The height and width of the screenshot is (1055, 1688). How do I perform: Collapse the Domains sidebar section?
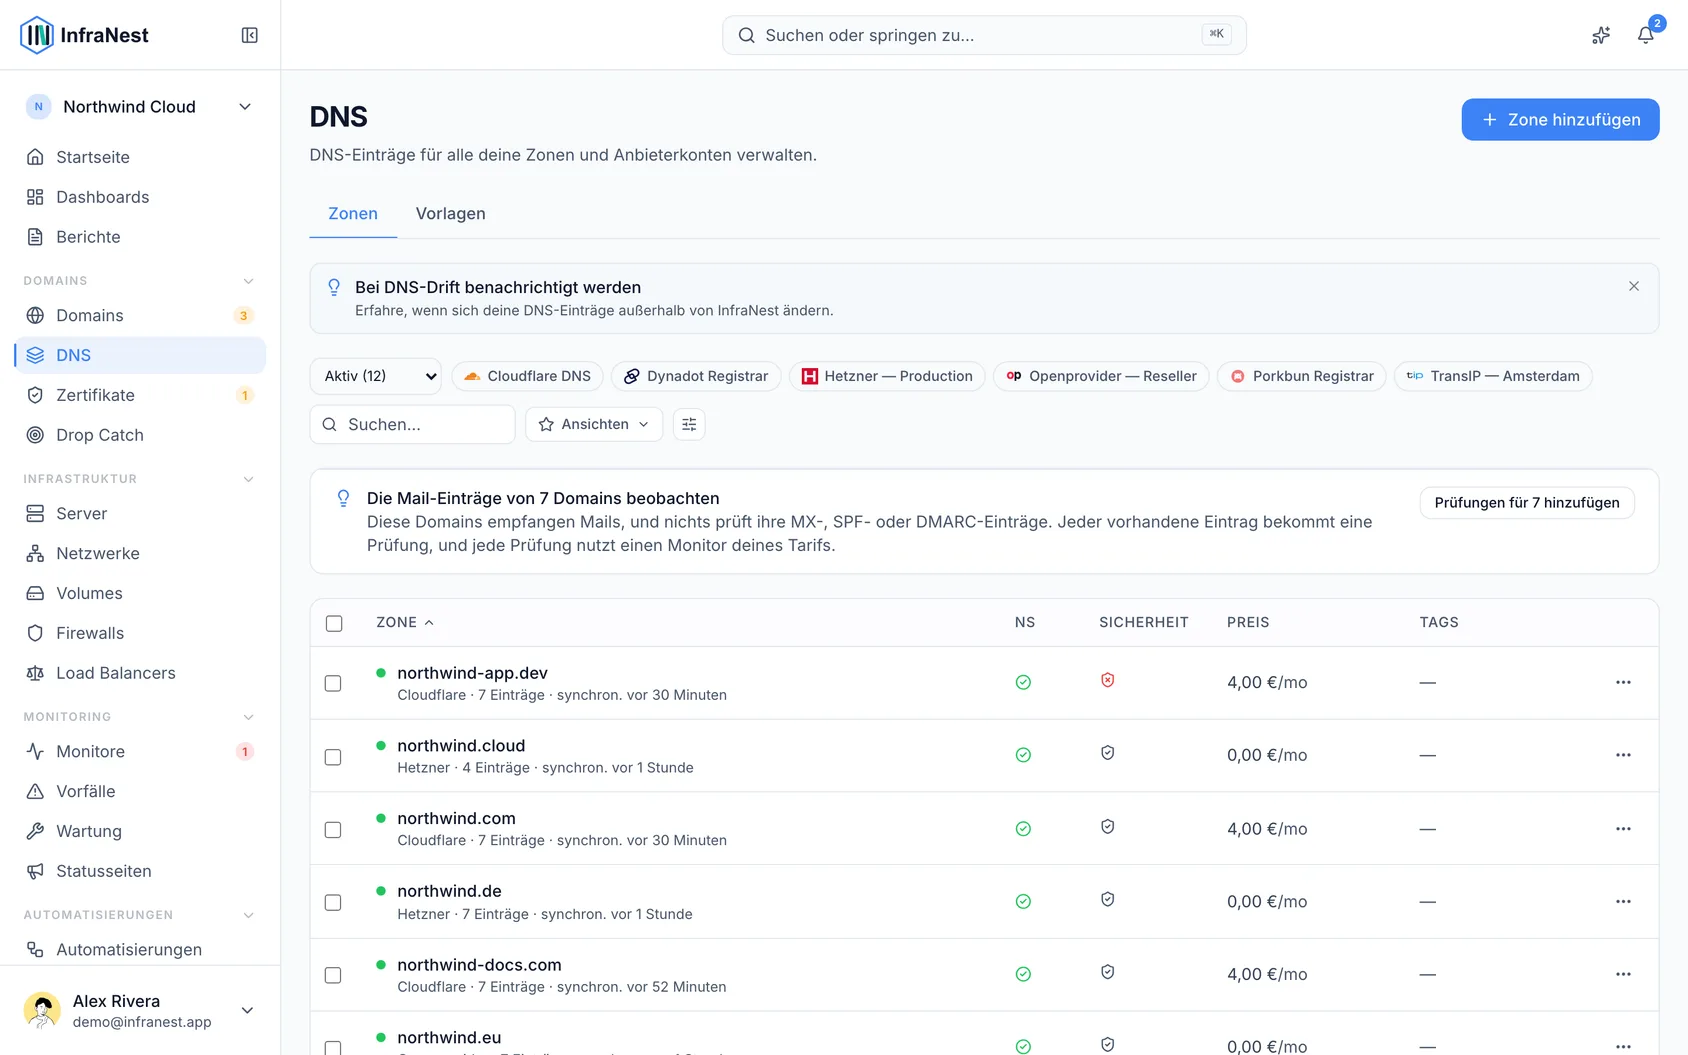click(x=248, y=281)
